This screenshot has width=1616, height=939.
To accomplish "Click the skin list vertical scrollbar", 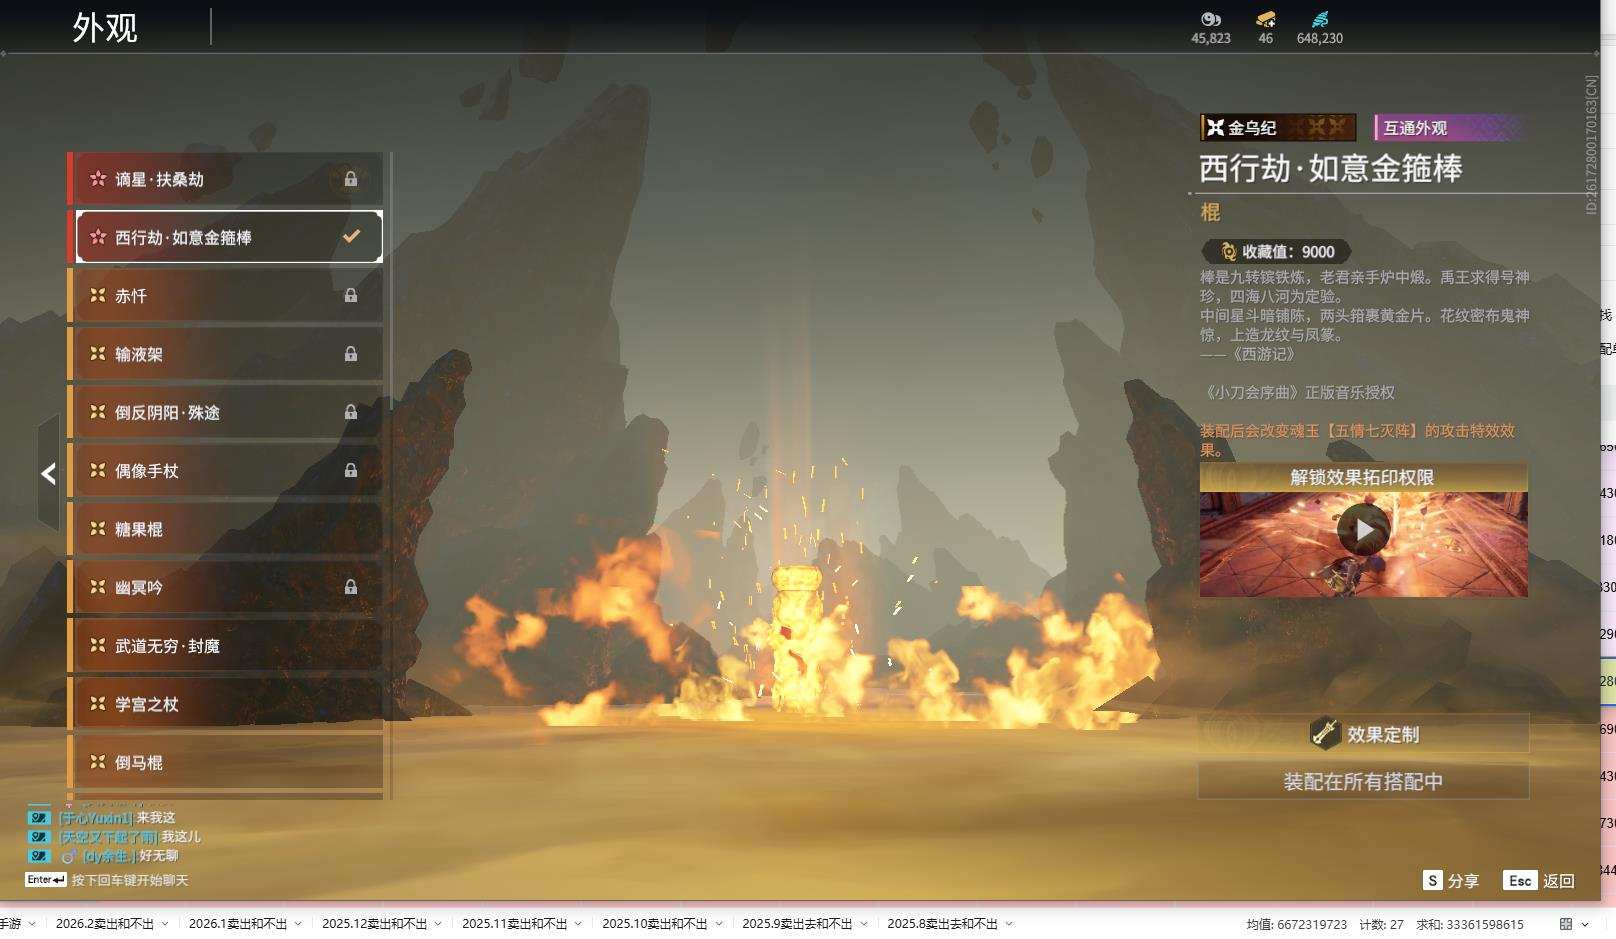I will pos(390,475).
